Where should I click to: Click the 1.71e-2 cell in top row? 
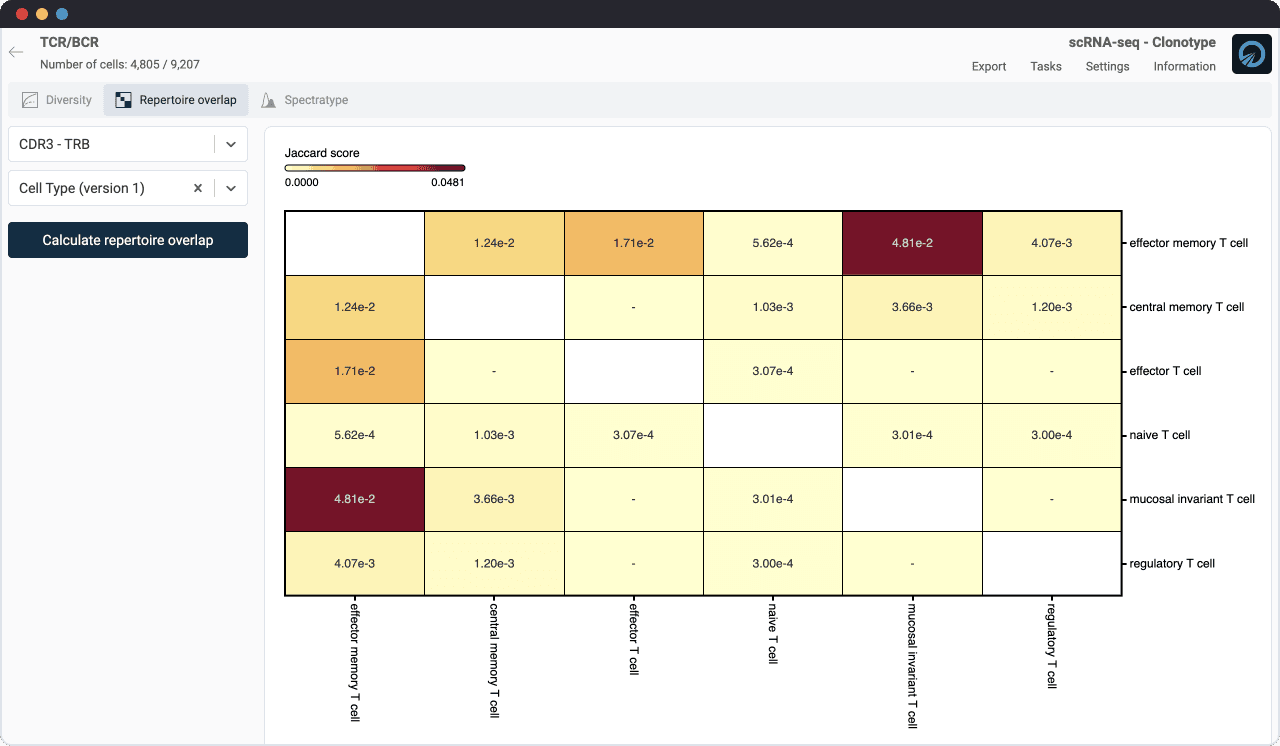pos(634,243)
